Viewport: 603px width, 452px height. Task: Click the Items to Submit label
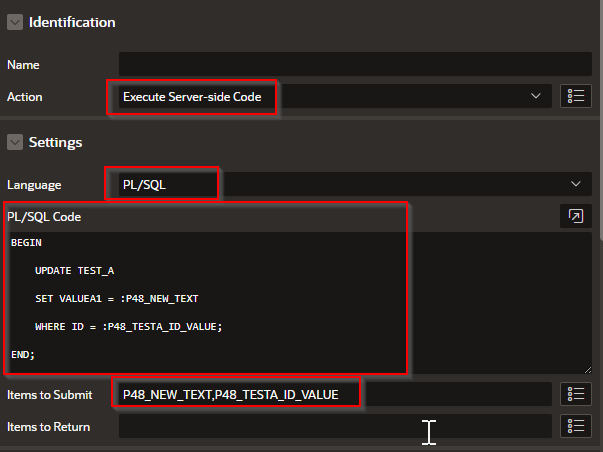pyautogui.click(x=50, y=395)
